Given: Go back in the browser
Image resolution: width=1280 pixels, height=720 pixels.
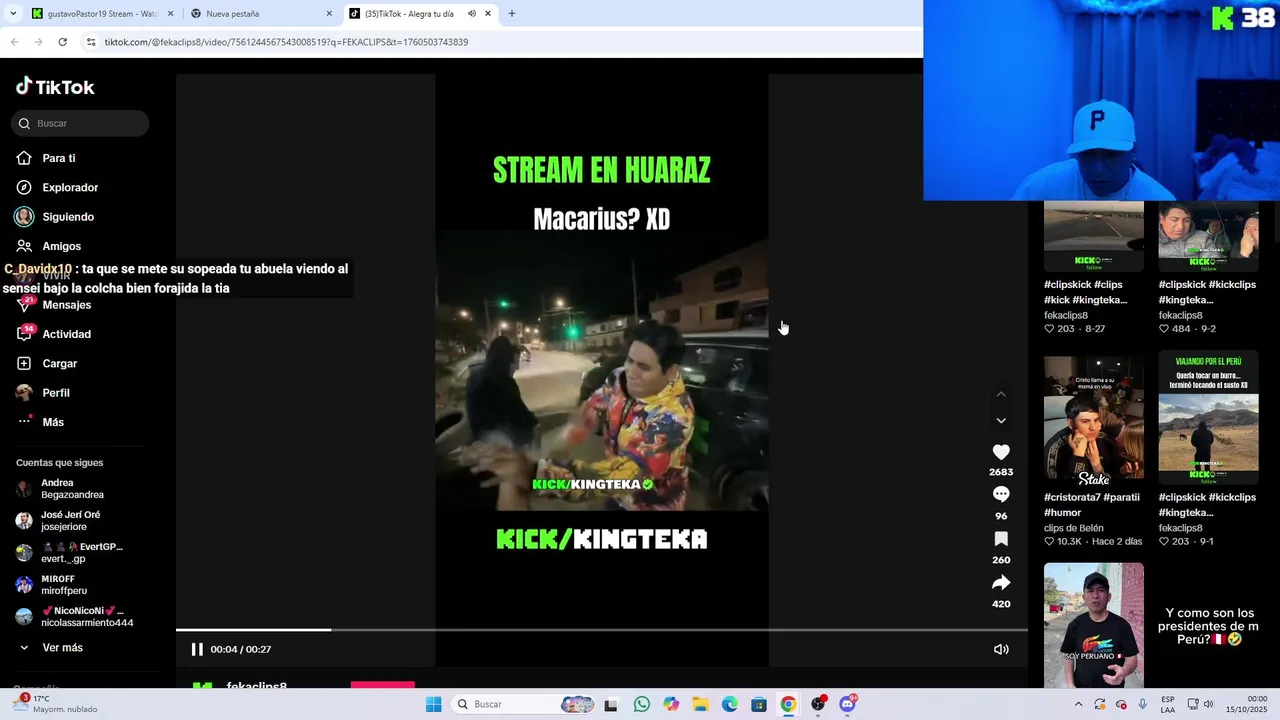Looking at the screenshot, I should [14, 42].
